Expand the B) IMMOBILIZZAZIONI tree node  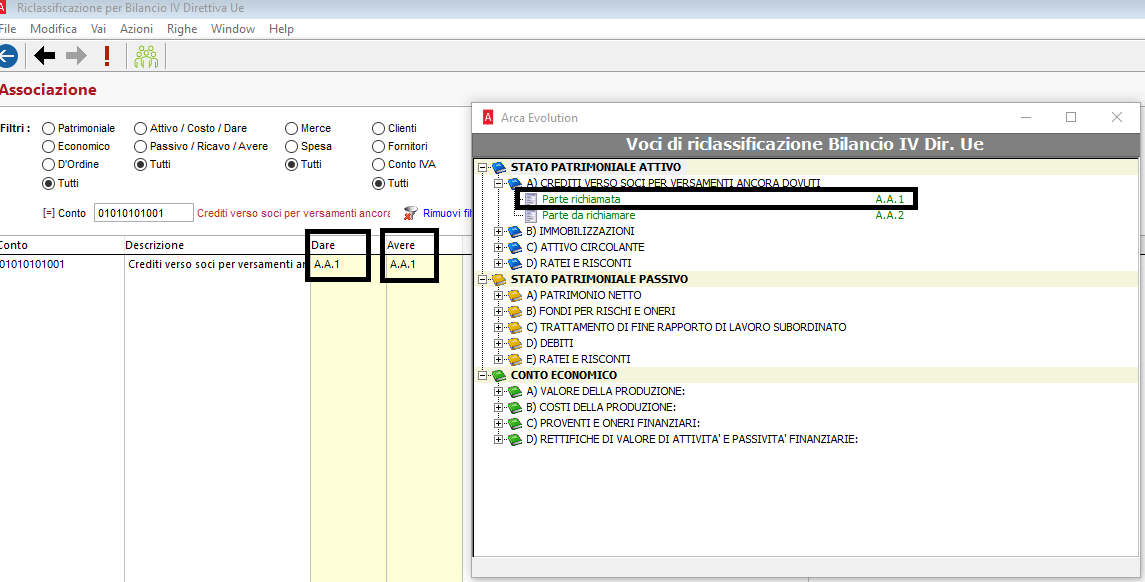coord(499,231)
